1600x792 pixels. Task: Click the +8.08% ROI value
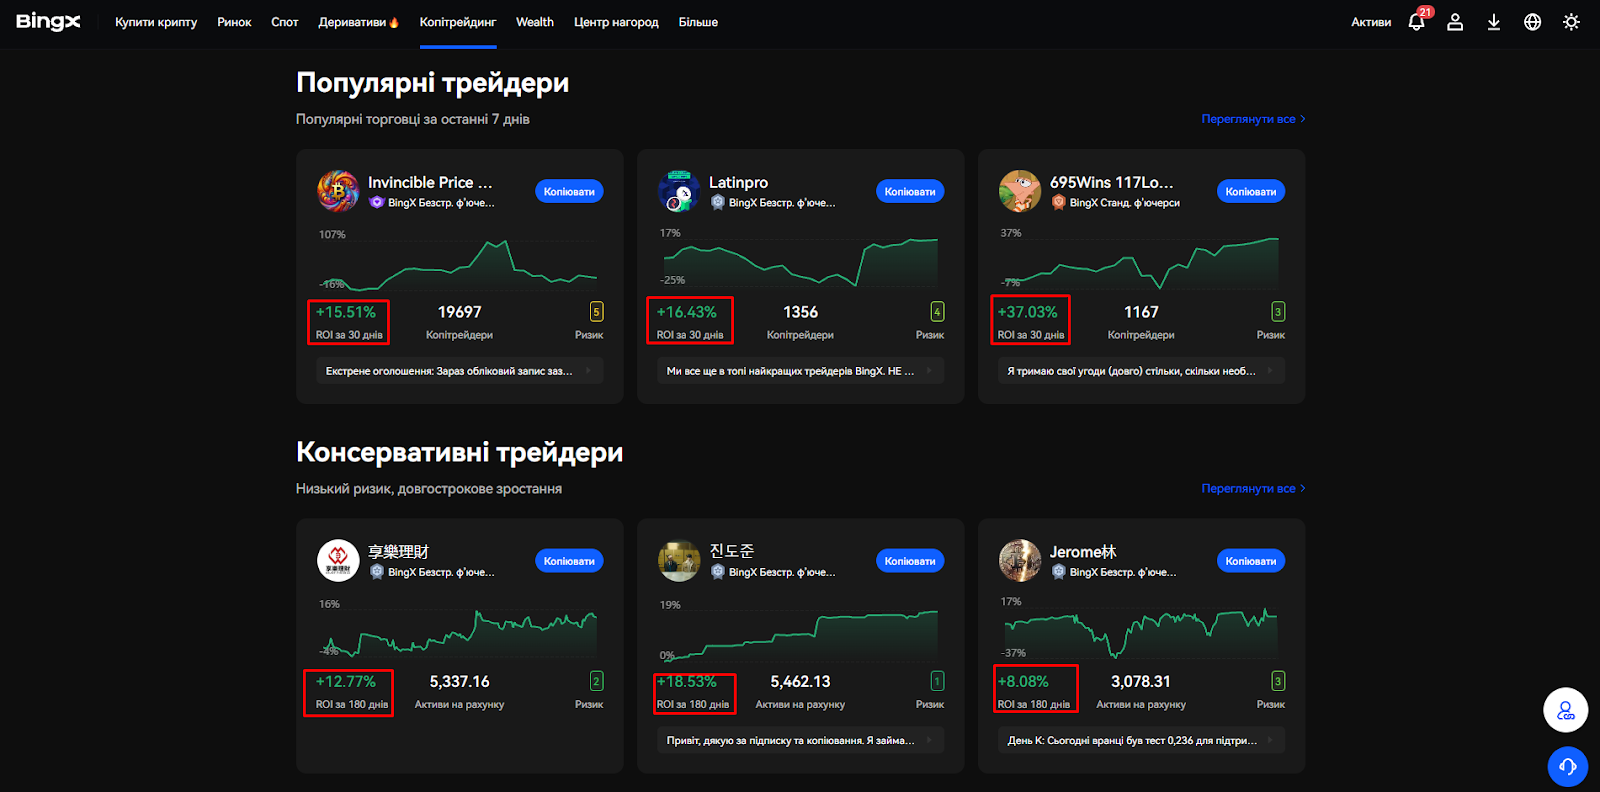coord(1023,681)
